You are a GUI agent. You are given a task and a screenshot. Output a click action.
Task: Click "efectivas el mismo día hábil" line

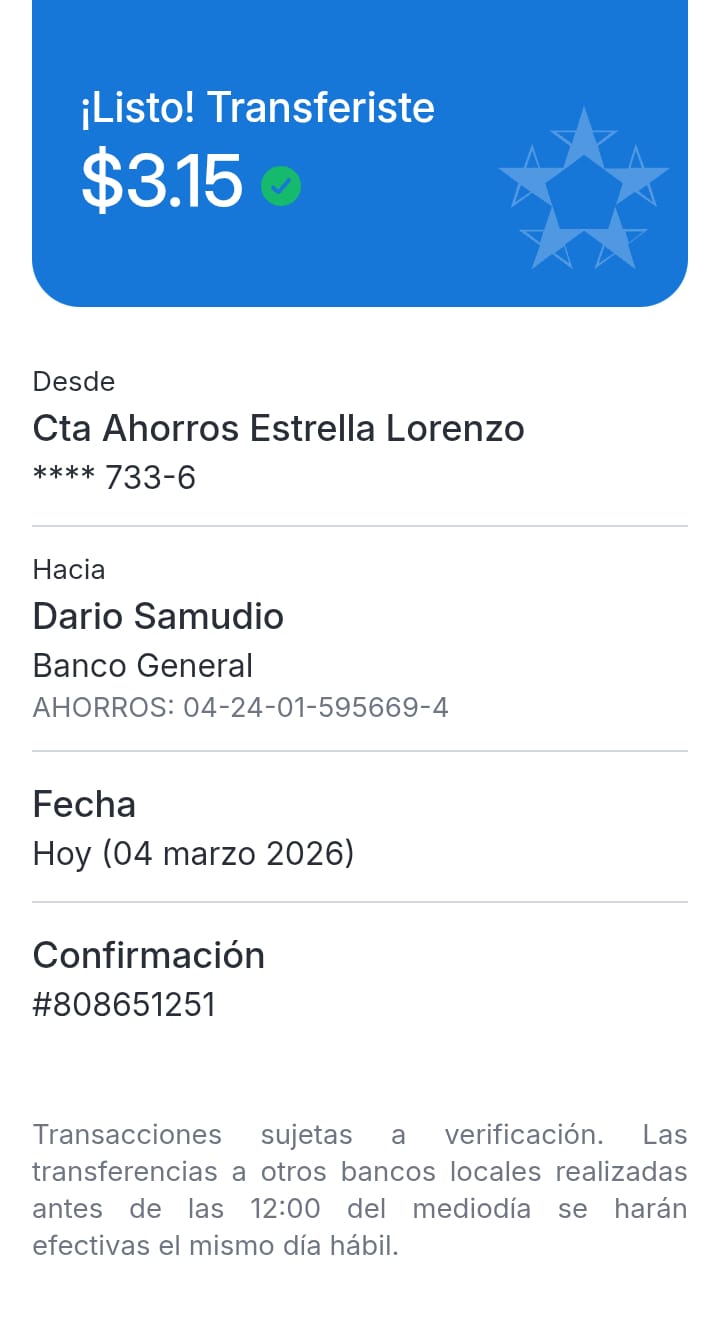215,1246
